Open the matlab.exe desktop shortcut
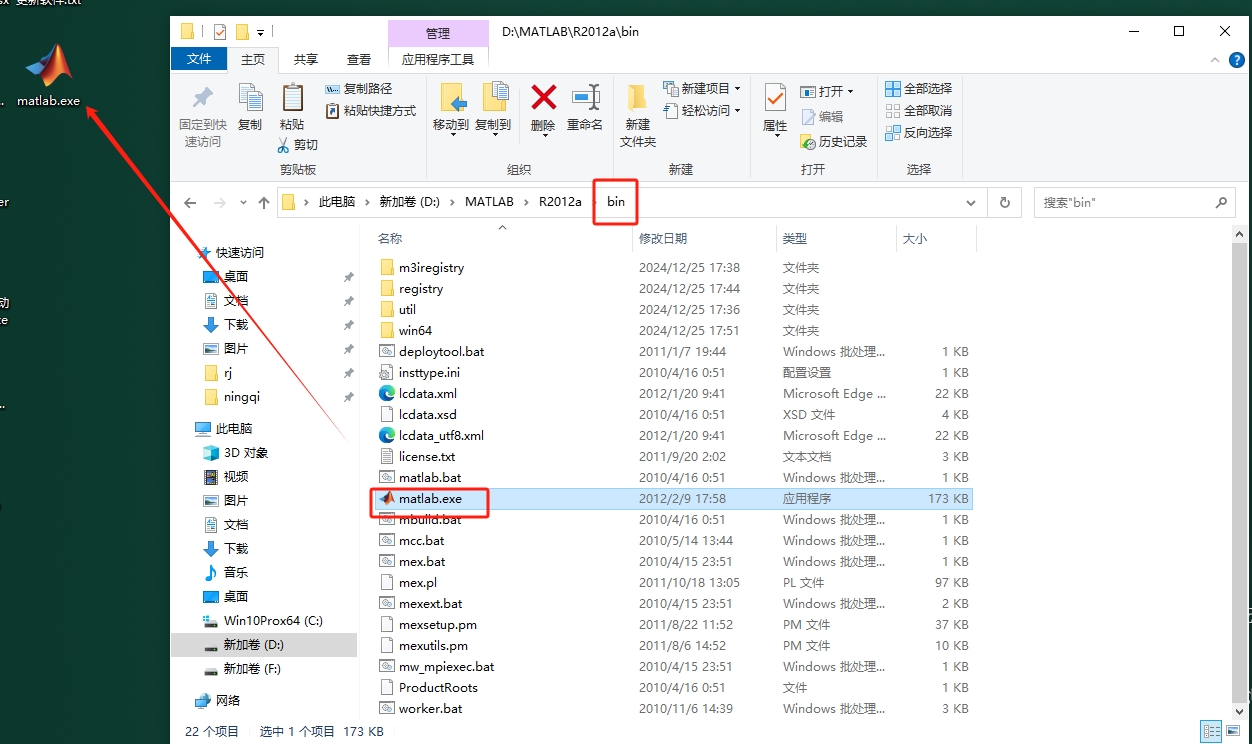Image resolution: width=1252 pixels, height=744 pixels. 49,75
